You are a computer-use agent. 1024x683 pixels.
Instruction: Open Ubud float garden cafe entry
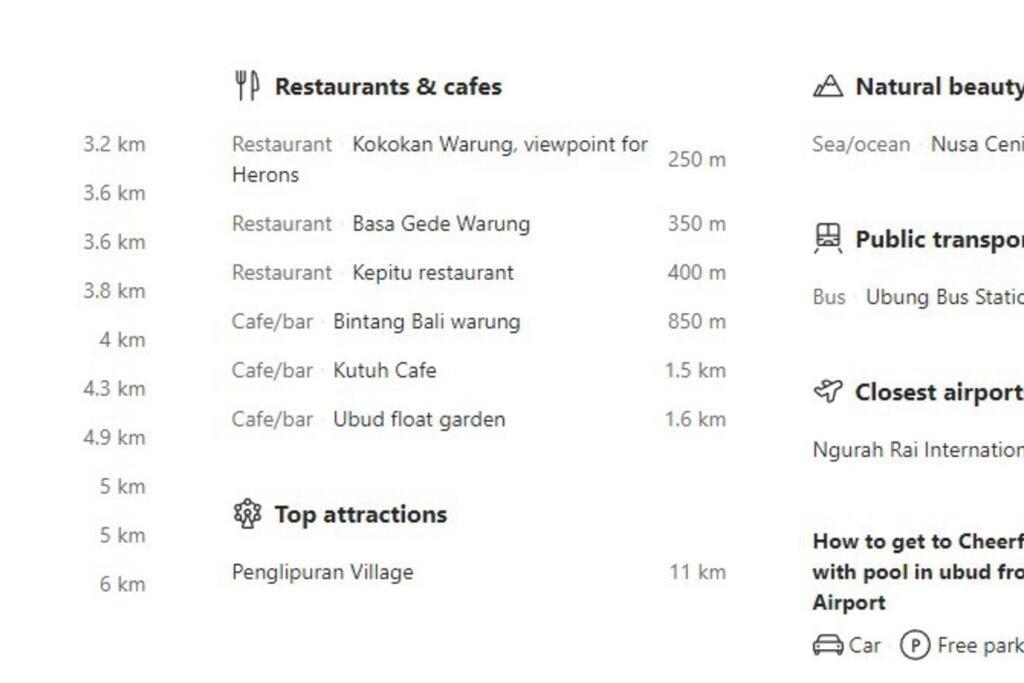(x=479, y=419)
